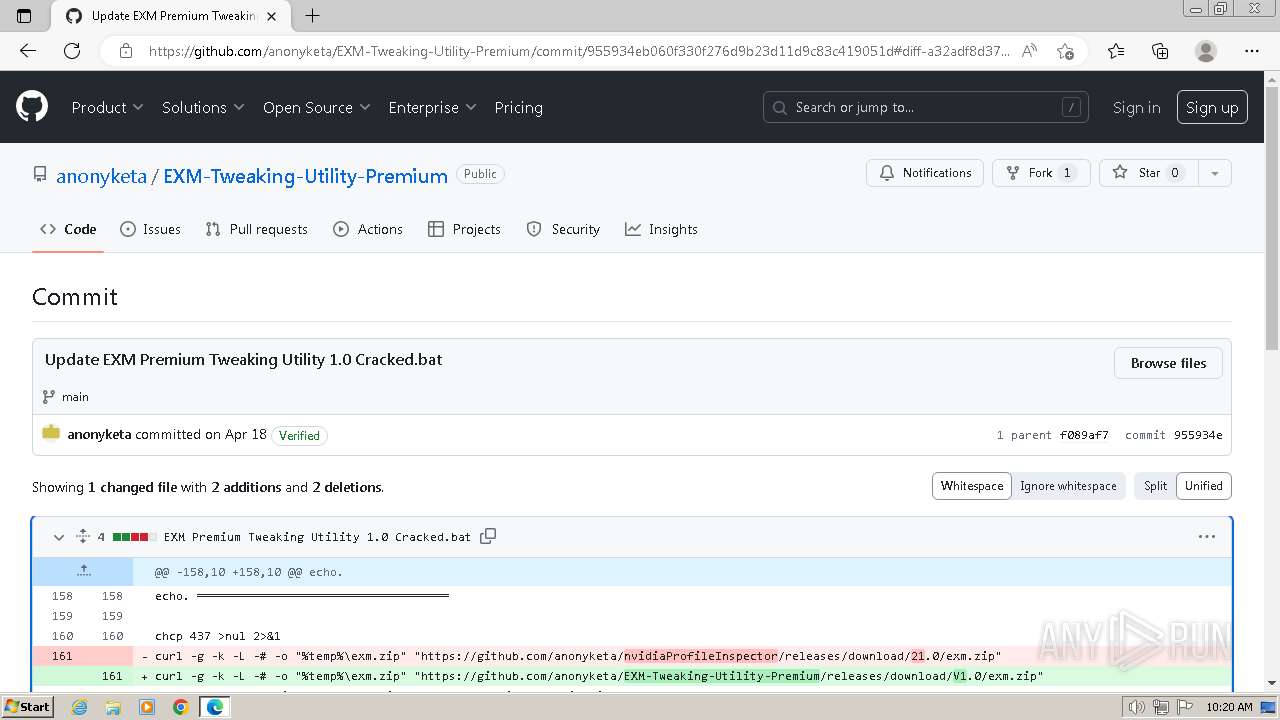This screenshot has height=720, width=1280.
Task: Open a new browser tab
Action: [312, 16]
